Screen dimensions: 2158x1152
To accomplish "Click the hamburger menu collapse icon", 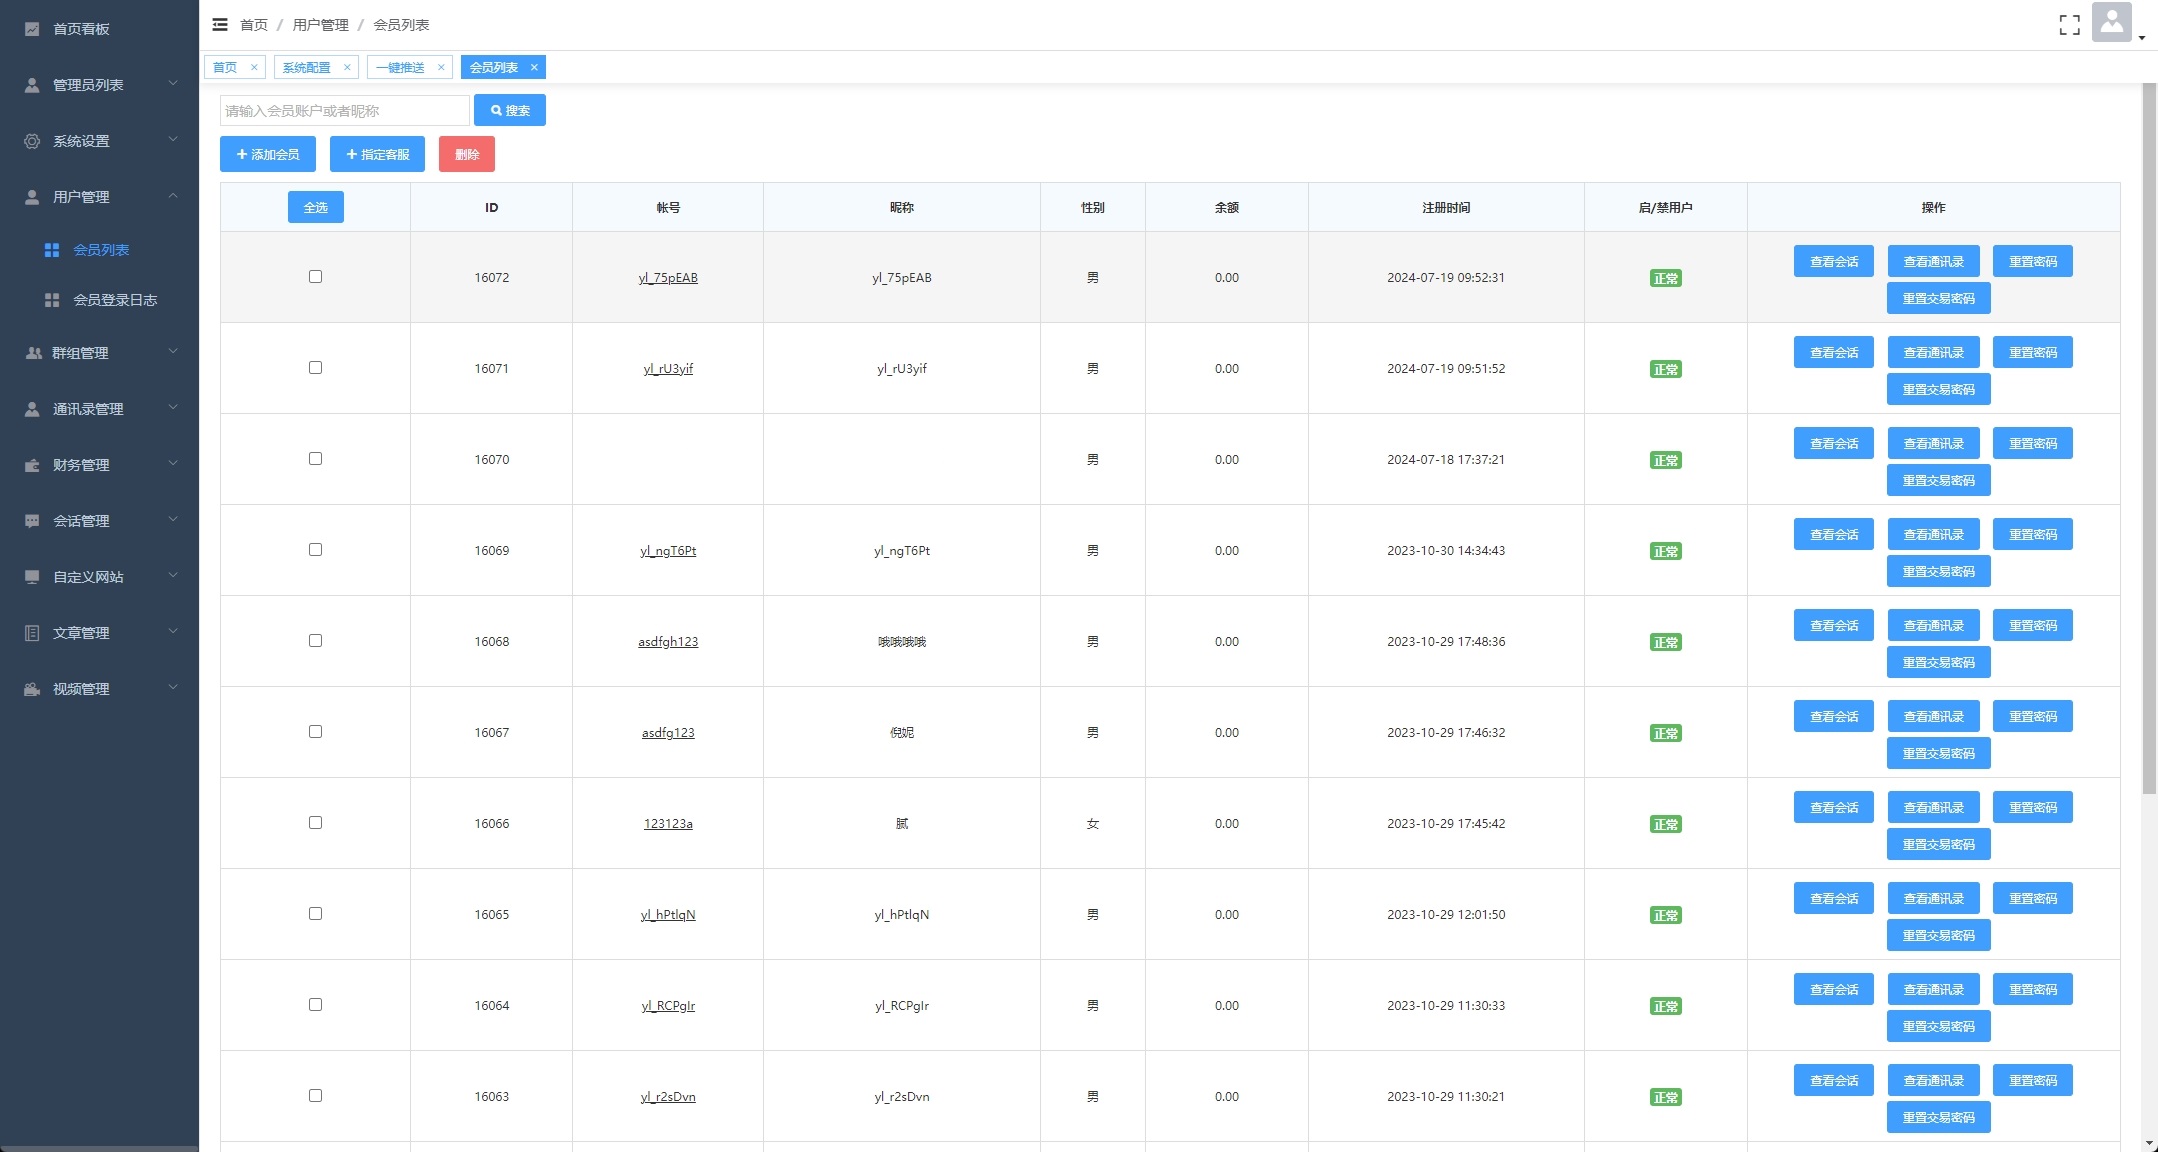I will tap(220, 24).
